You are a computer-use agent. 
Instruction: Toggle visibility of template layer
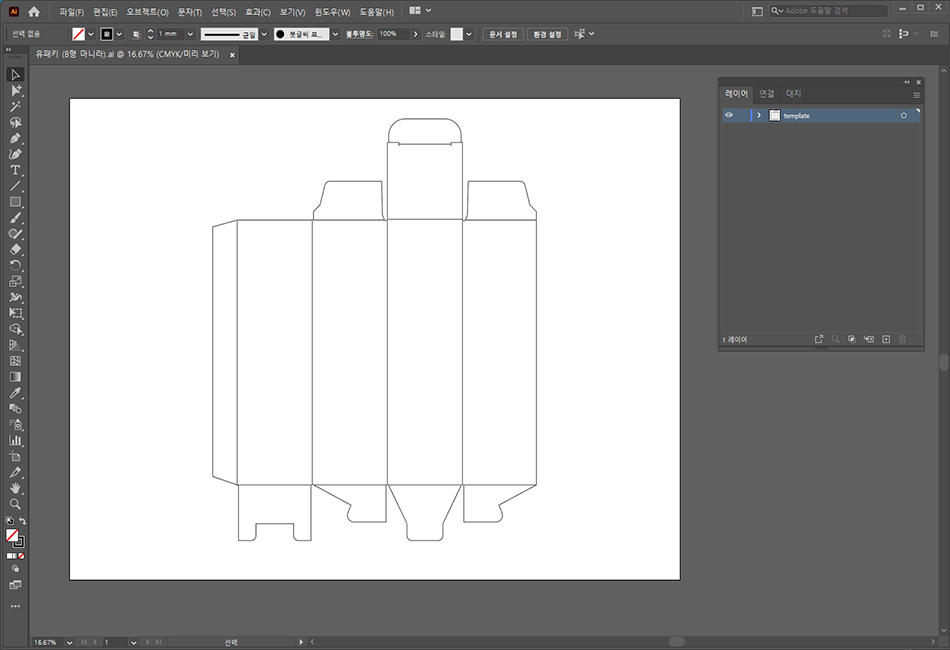point(729,115)
